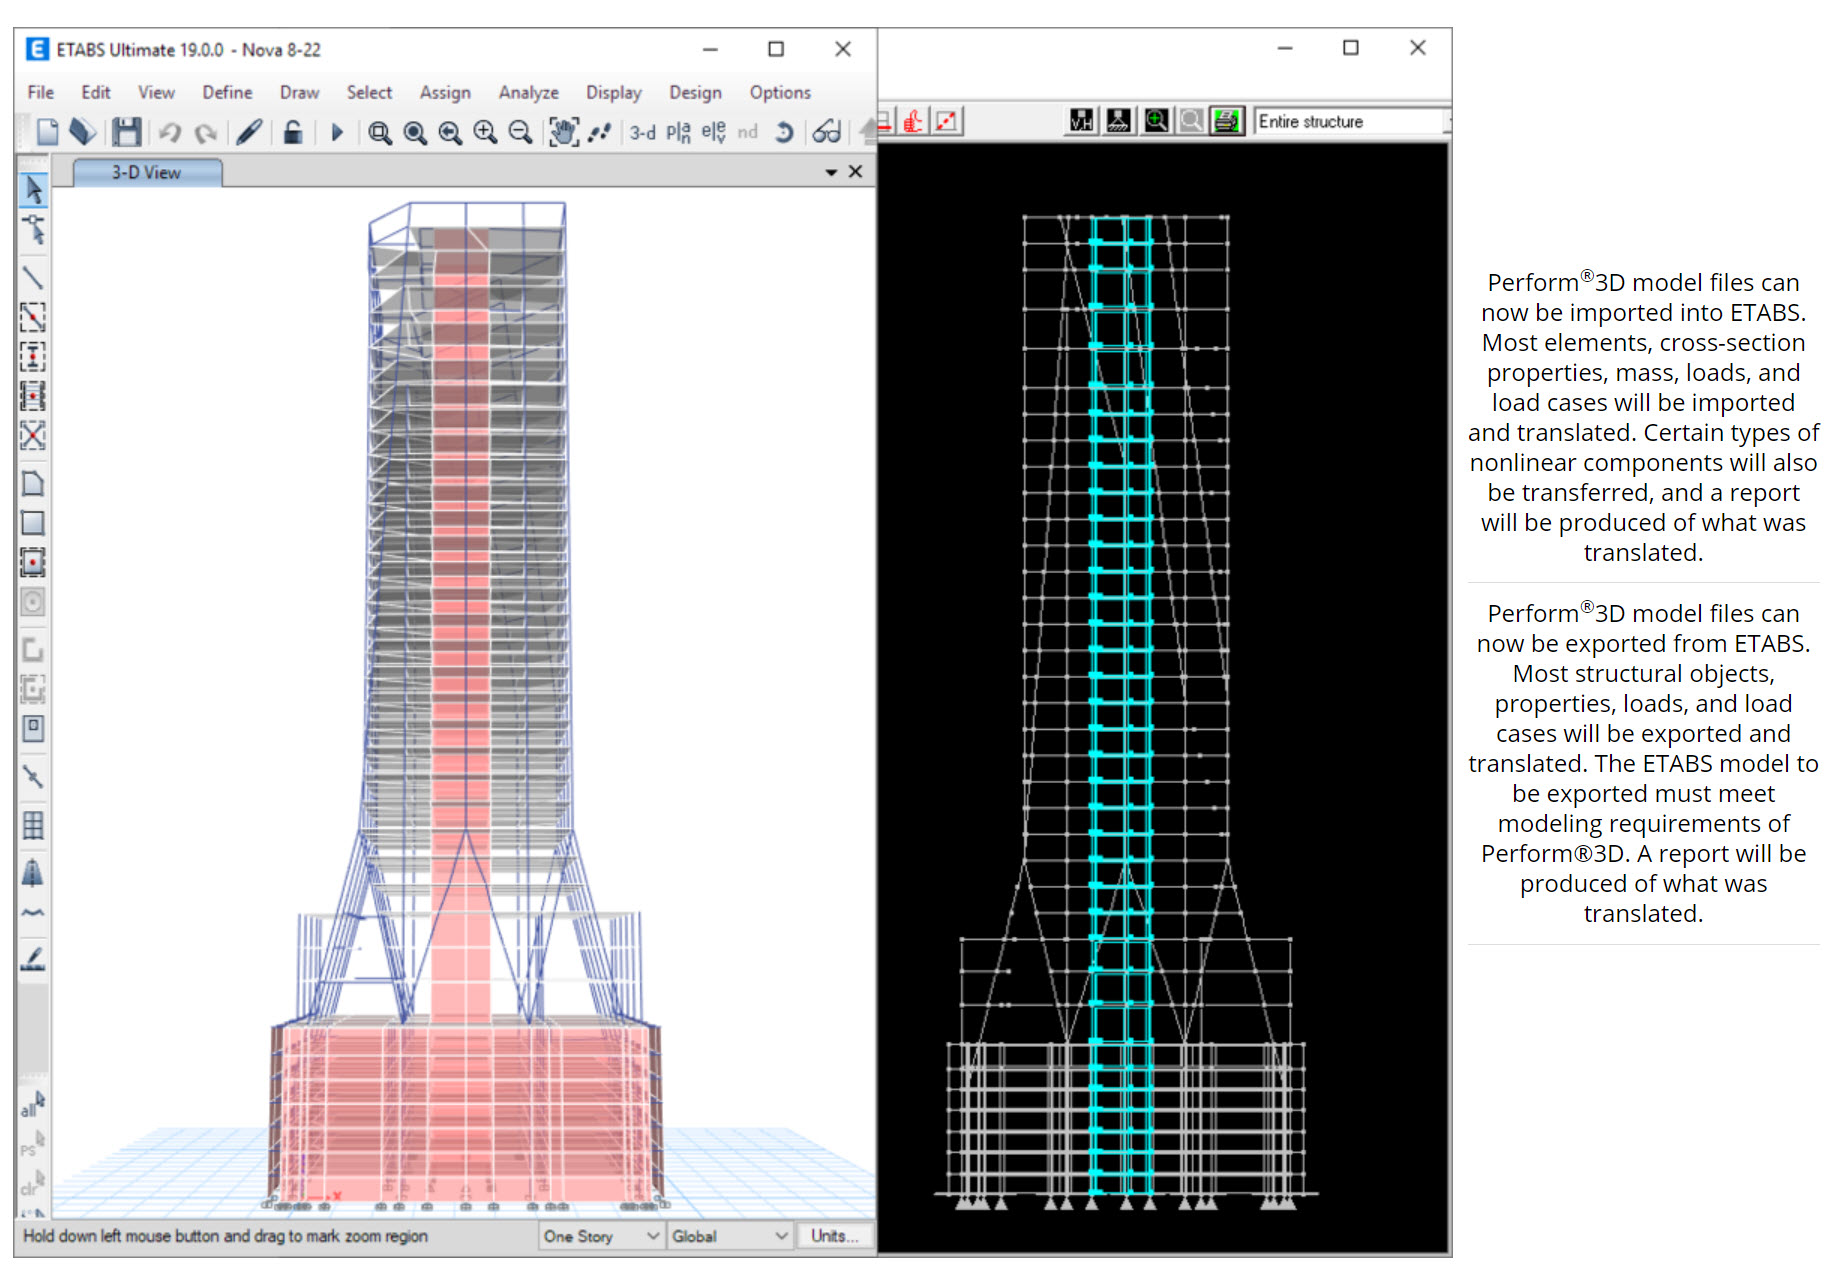
Task: Select the Draw Grids tool
Action: [x=33, y=825]
